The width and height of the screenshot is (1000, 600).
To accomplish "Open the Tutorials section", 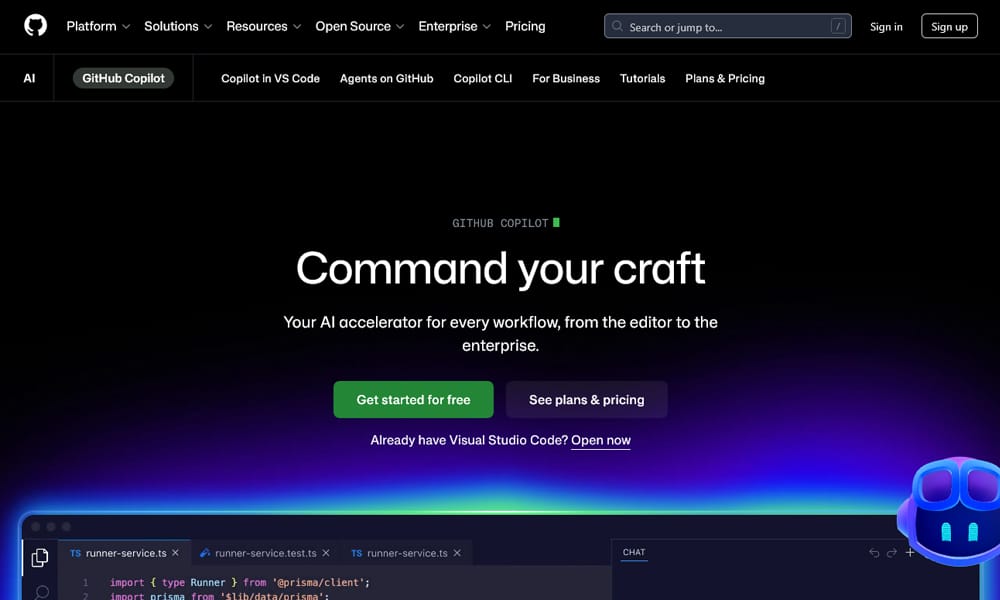I will tap(642, 77).
